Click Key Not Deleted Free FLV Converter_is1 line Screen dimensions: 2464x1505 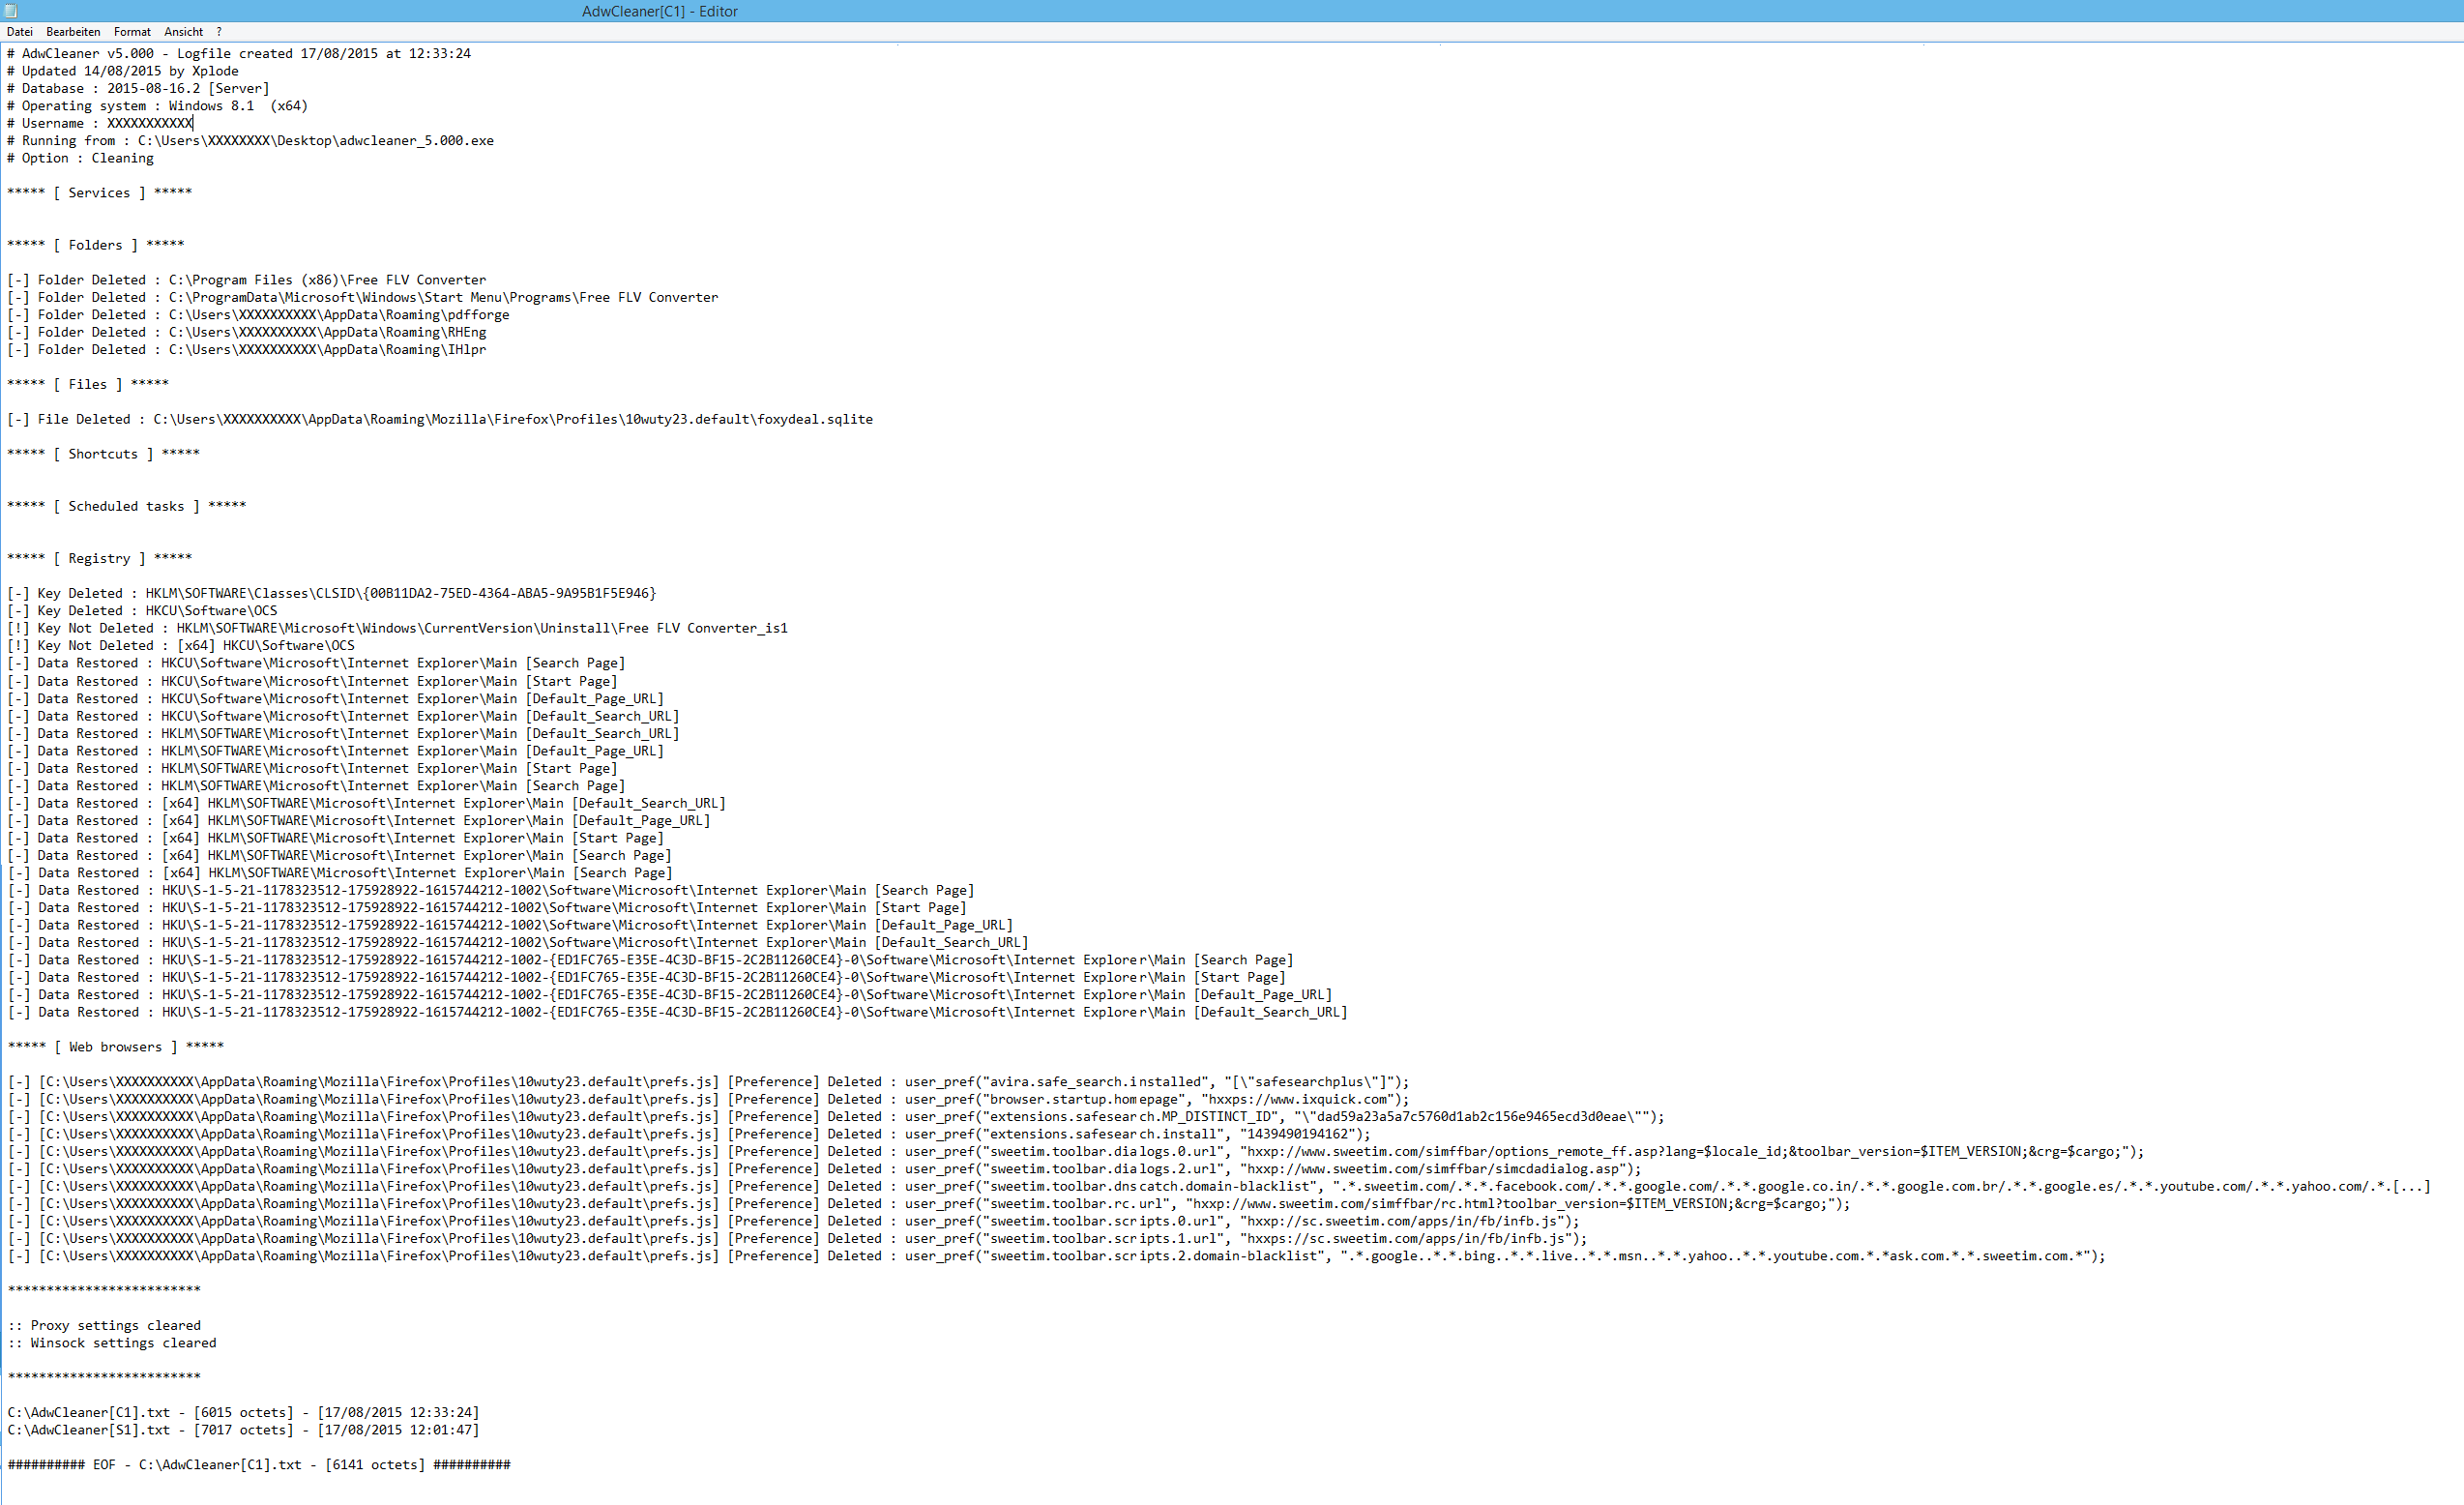397,628
